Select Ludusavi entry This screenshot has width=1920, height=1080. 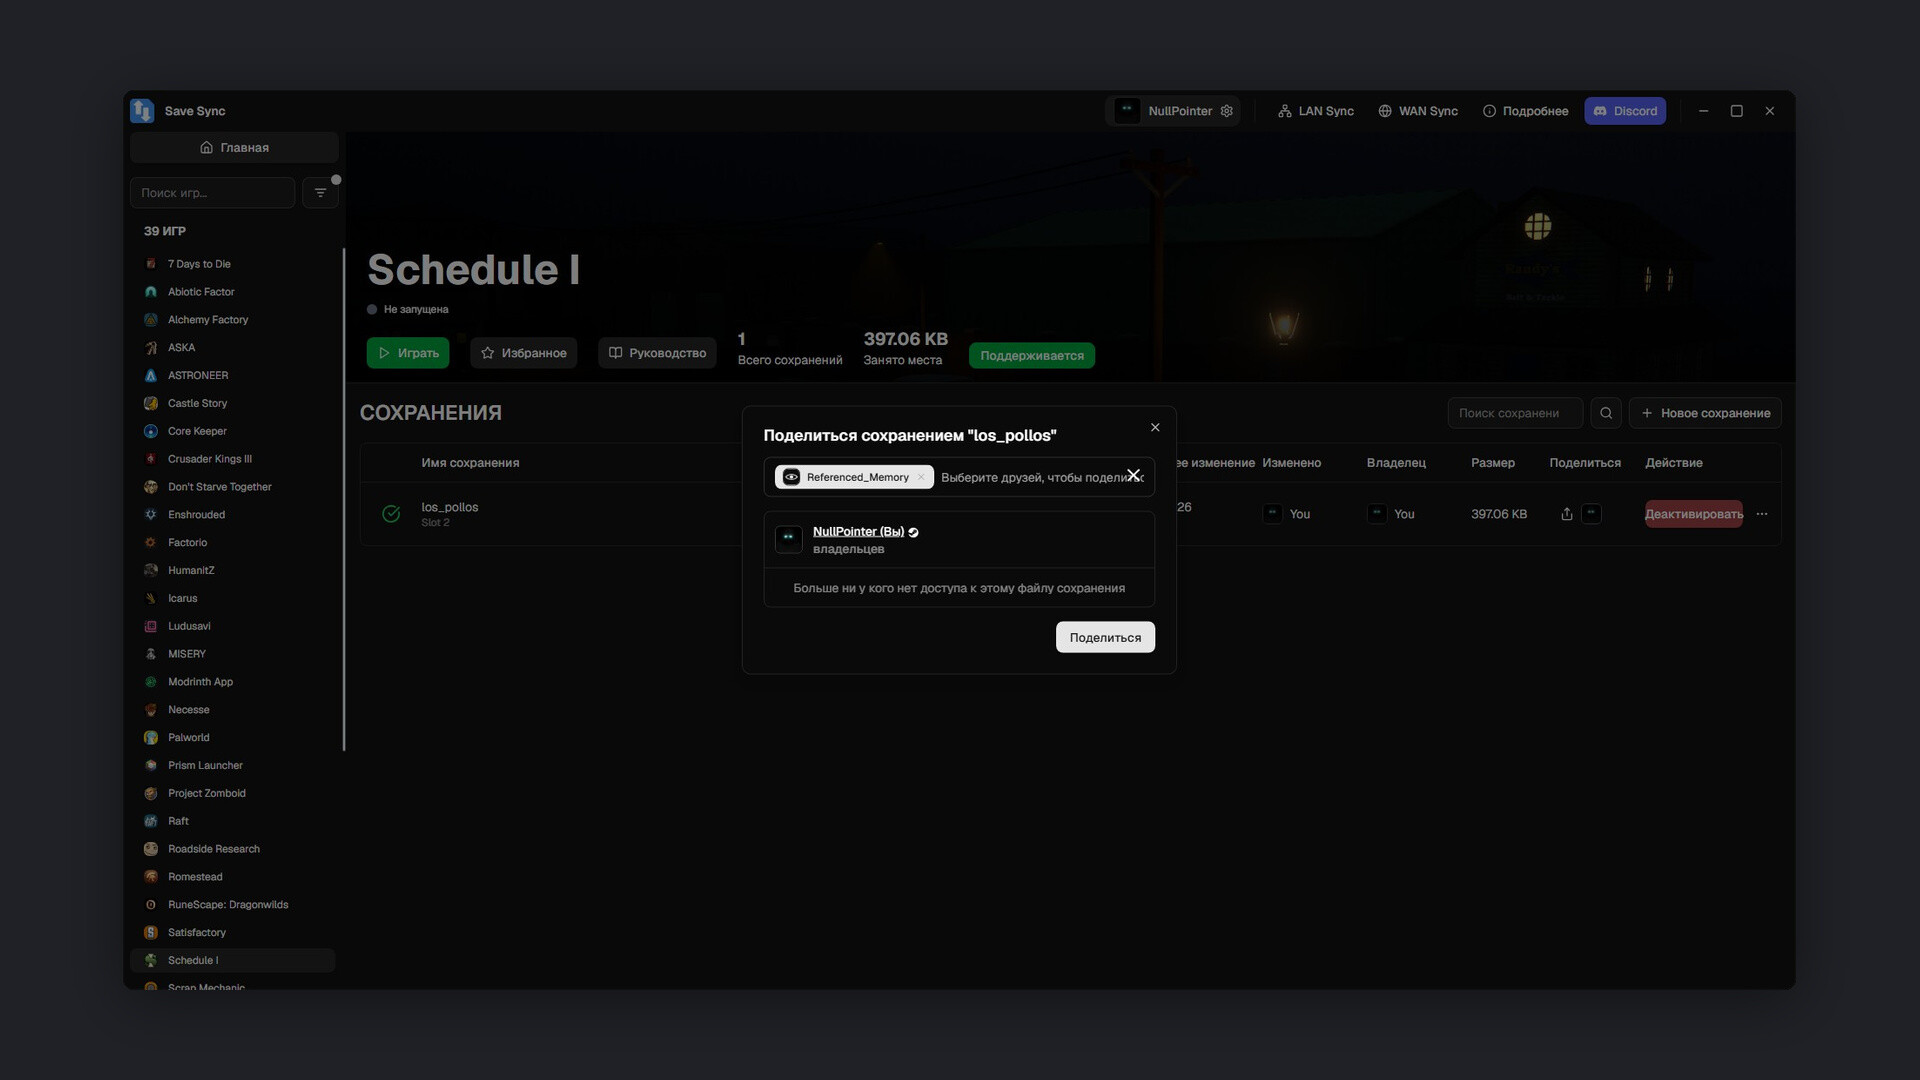click(x=232, y=626)
